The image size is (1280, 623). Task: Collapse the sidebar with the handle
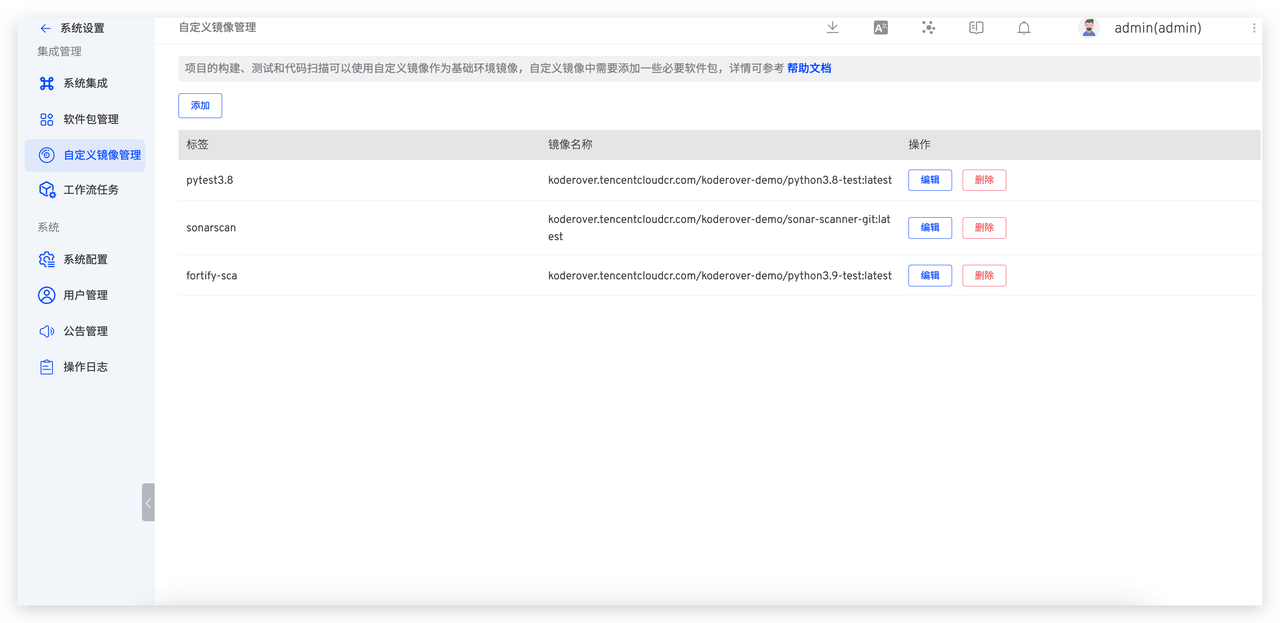(148, 502)
